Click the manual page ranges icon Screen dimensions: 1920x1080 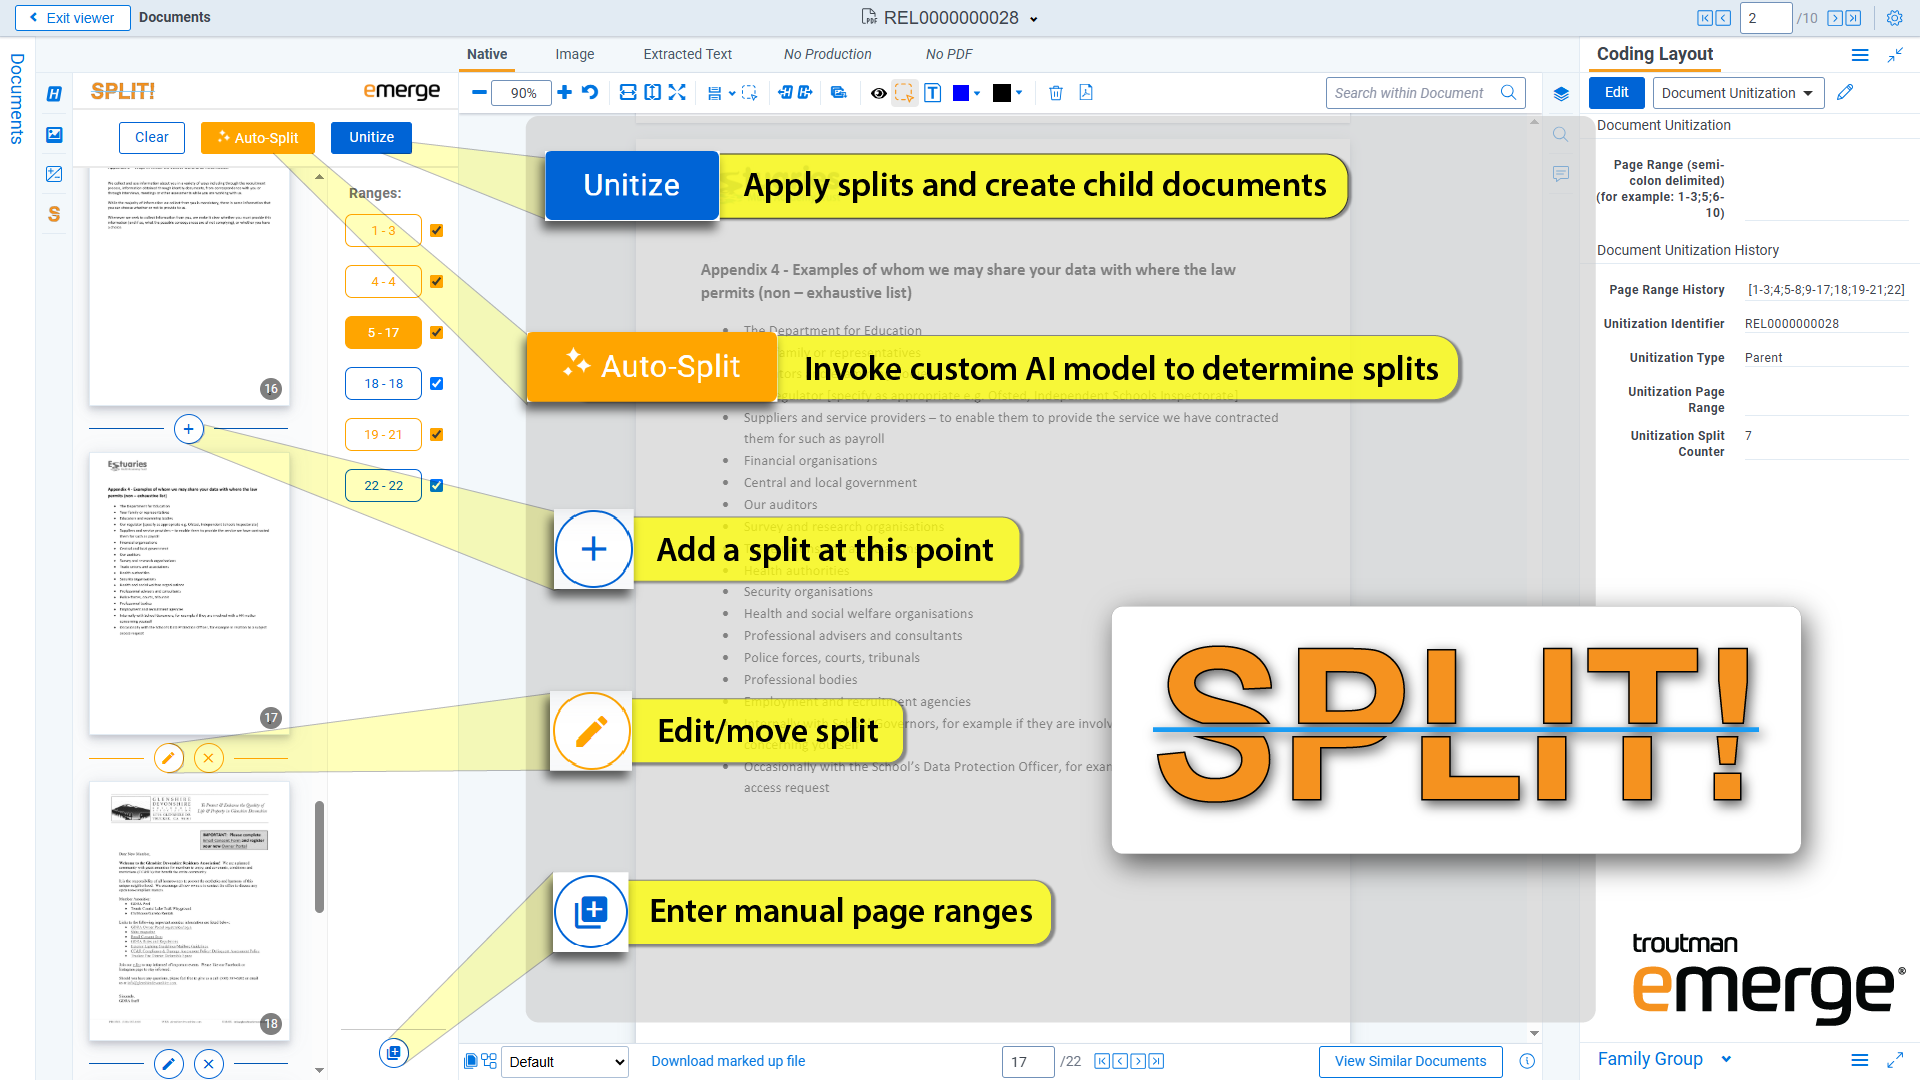[394, 1052]
